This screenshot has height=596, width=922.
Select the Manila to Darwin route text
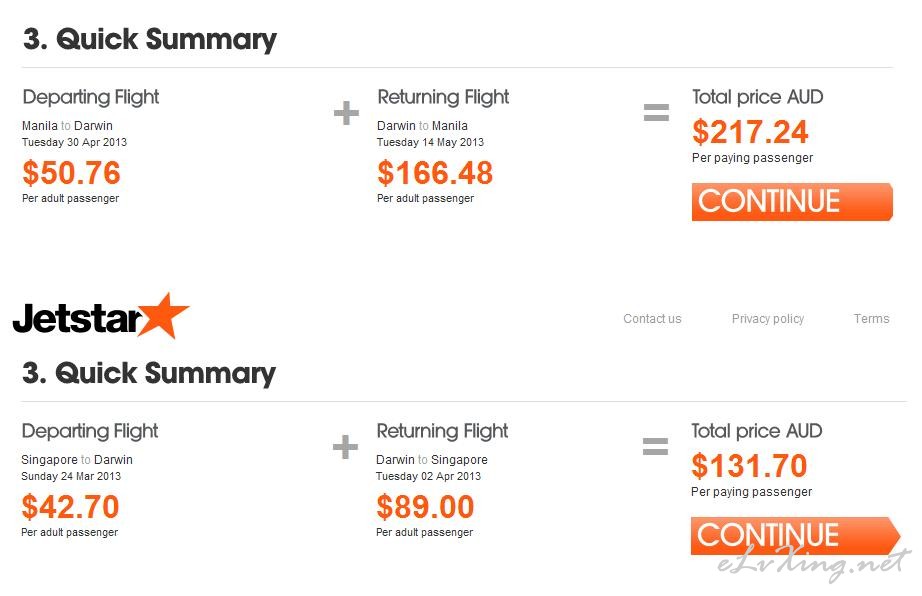pyautogui.click(x=67, y=126)
